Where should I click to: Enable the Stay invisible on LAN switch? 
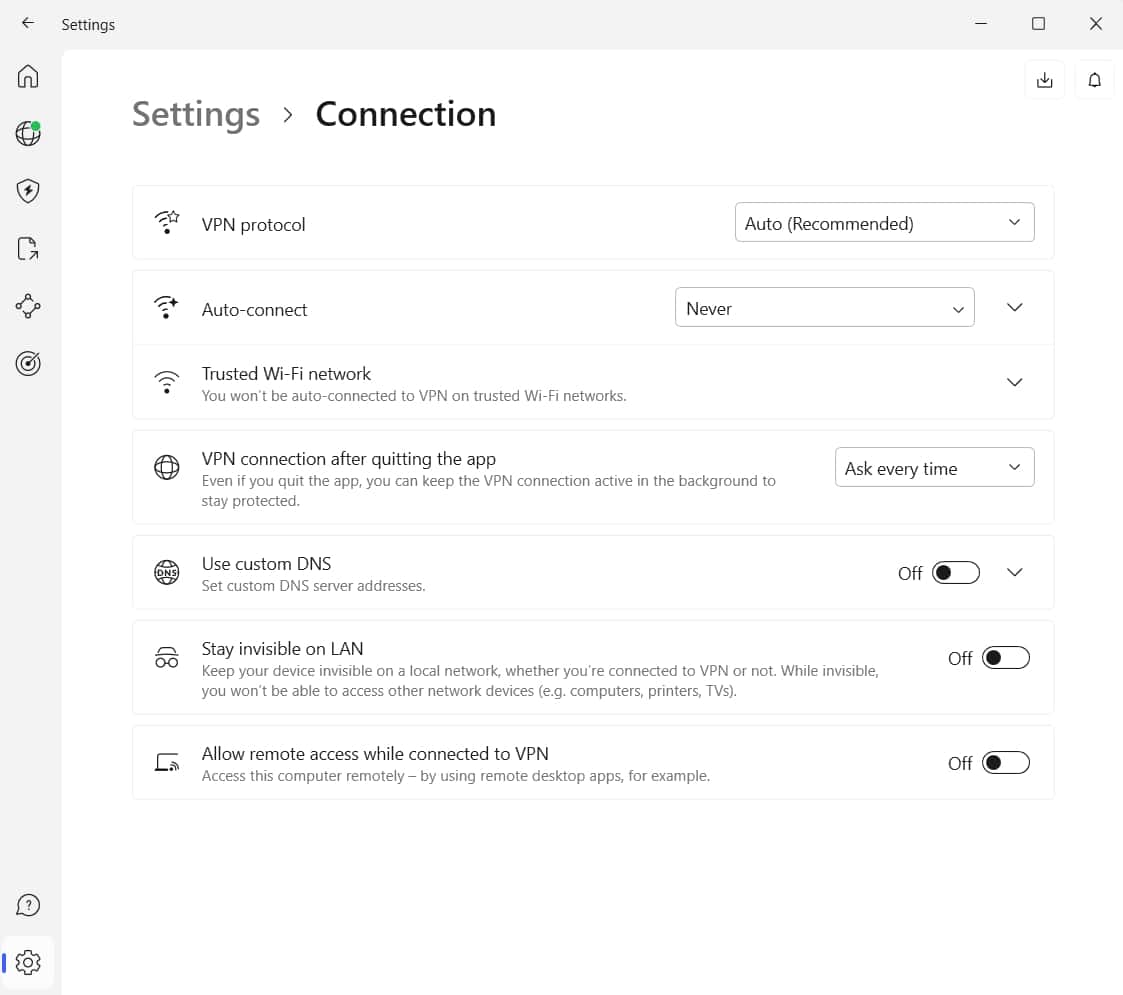click(1006, 658)
